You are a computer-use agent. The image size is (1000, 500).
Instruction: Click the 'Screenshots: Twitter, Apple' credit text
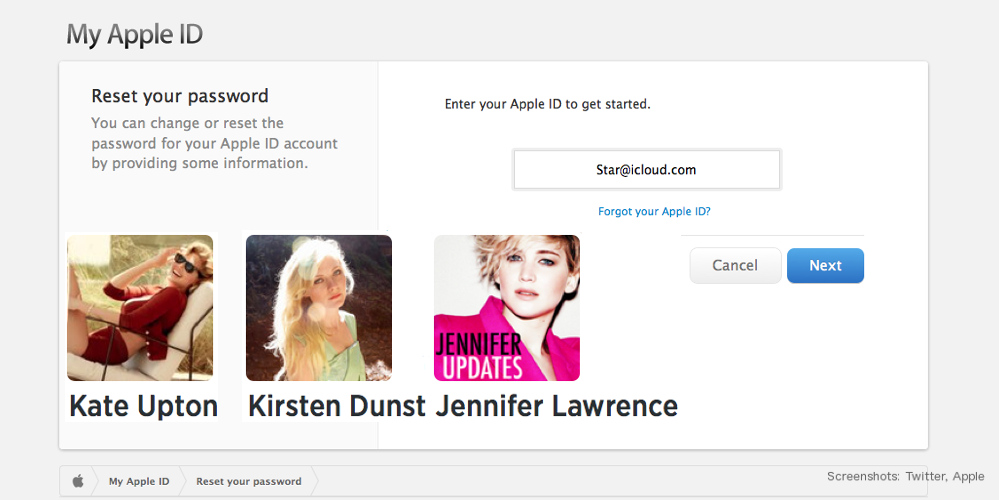tap(906, 476)
